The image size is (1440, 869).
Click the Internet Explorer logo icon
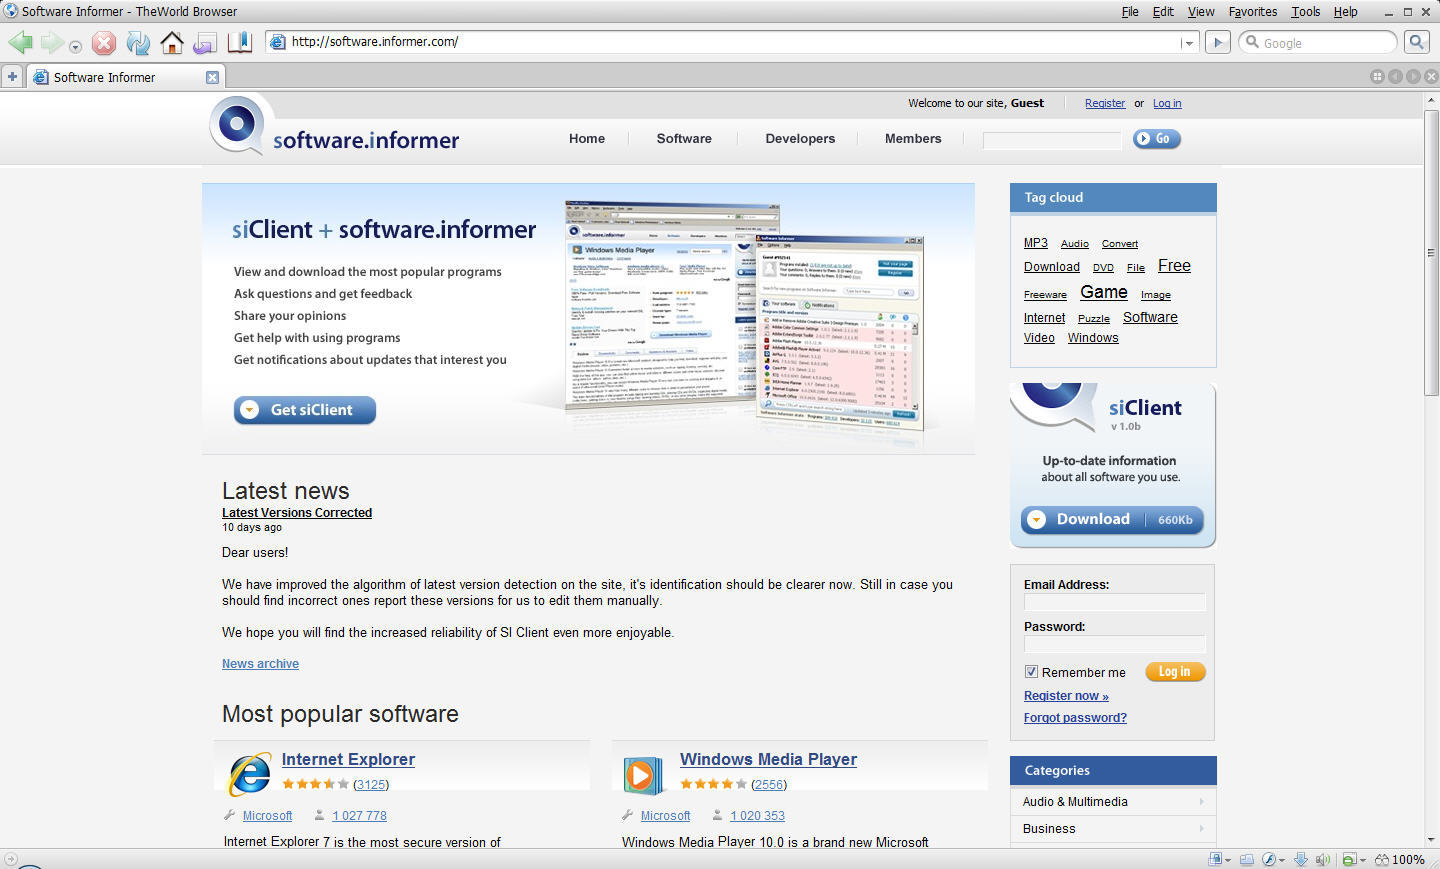point(250,774)
